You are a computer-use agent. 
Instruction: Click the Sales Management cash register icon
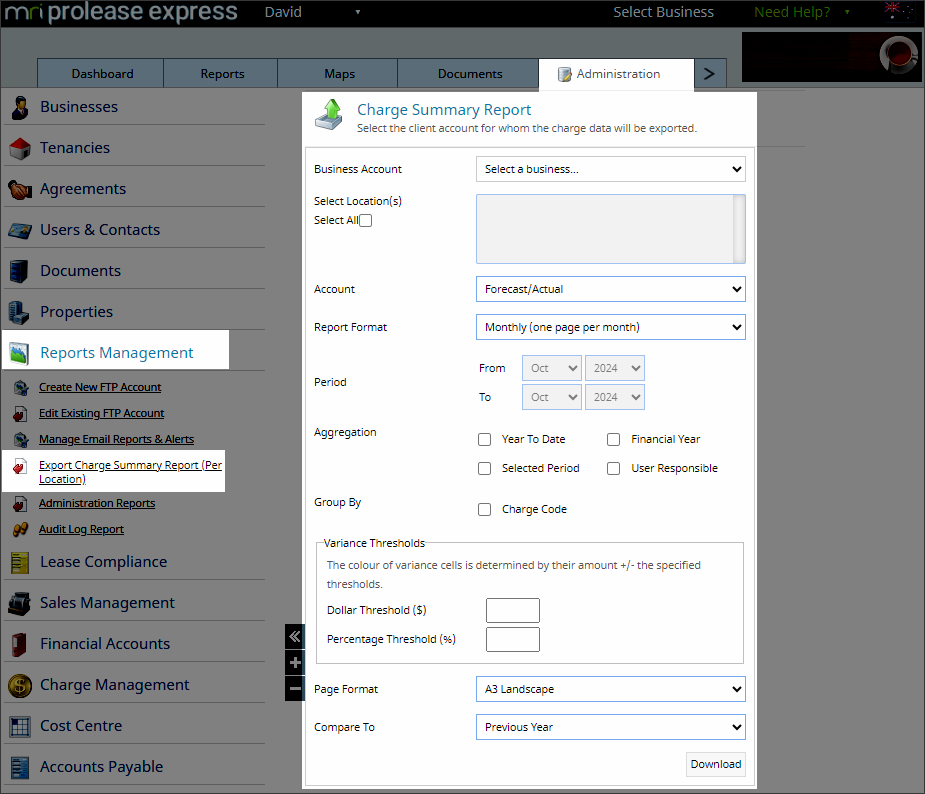(19, 603)
